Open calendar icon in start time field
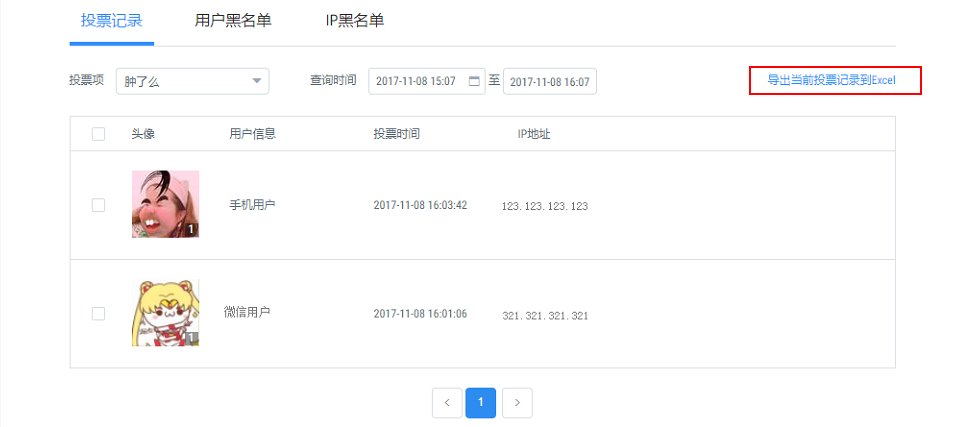The height and width of the screenshot is (427, 964). point(474,81)
